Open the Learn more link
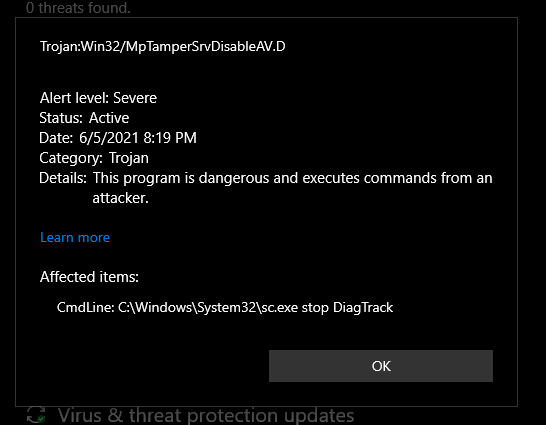Screen dimensions: 546x425 tap(75, 237)
